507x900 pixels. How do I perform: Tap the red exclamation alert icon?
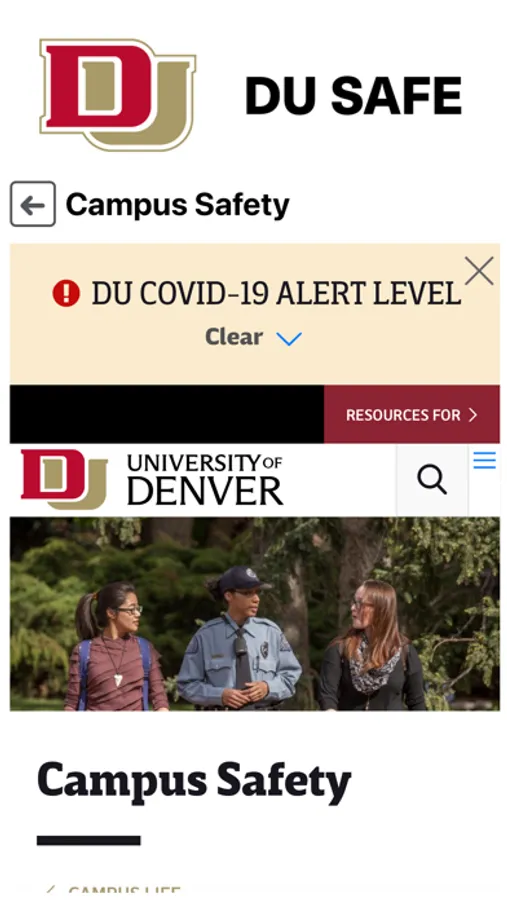point(66,293)
